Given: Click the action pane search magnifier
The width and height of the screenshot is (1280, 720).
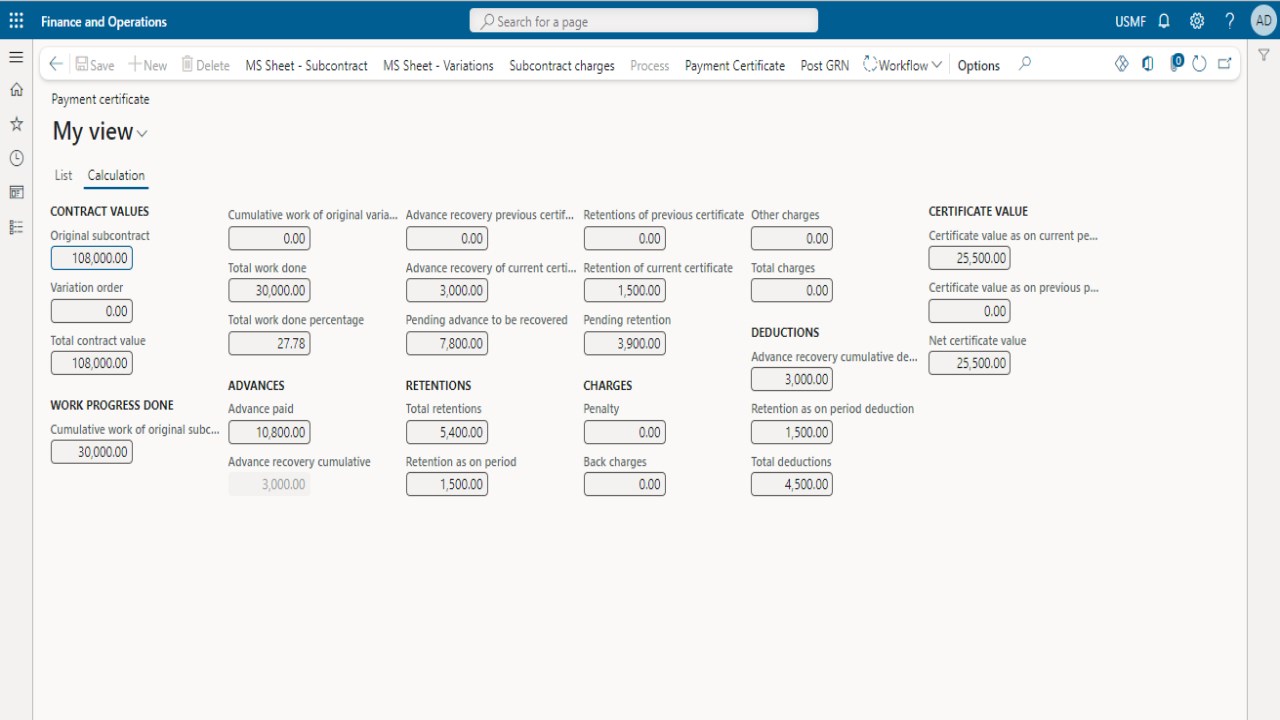Looking at the screenshot, I should (x=1024, y=64).
